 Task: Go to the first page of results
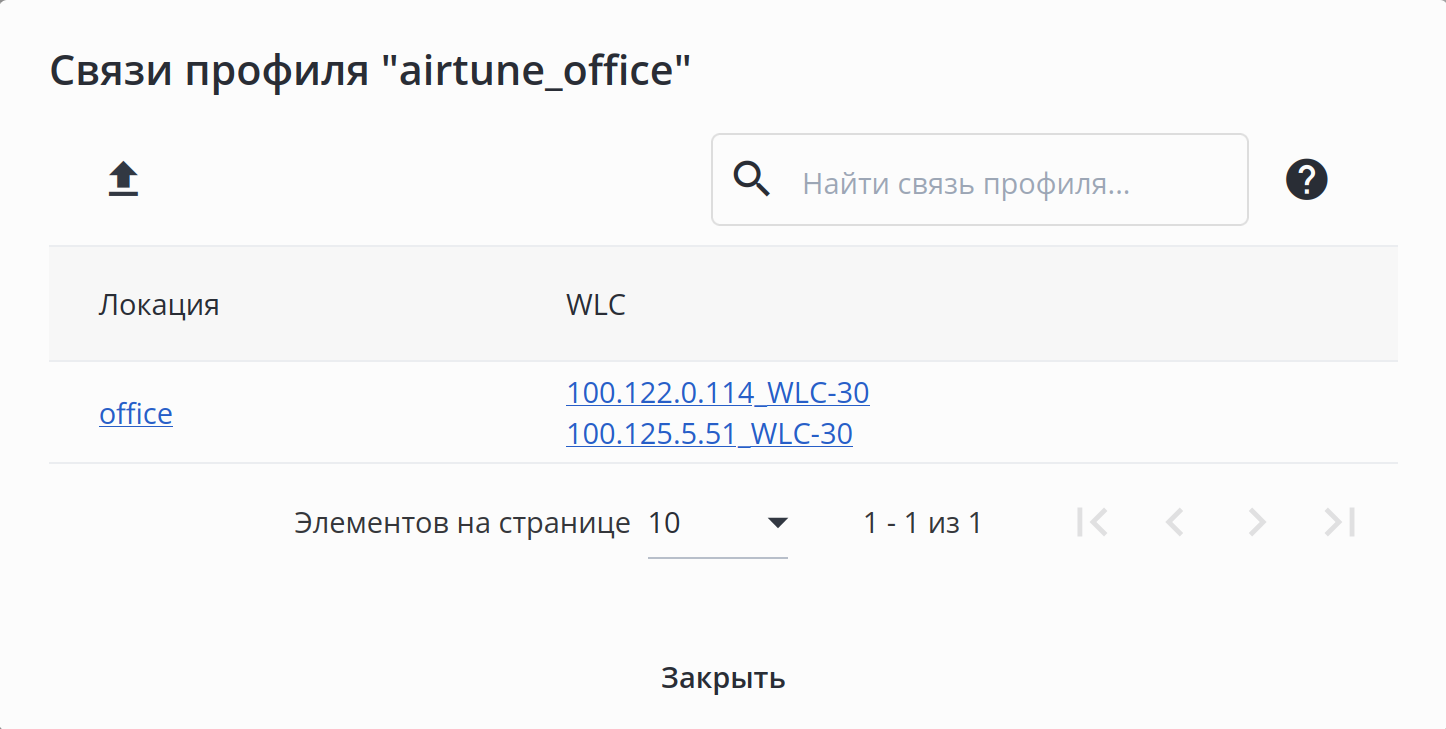(x=1091, y=522)
